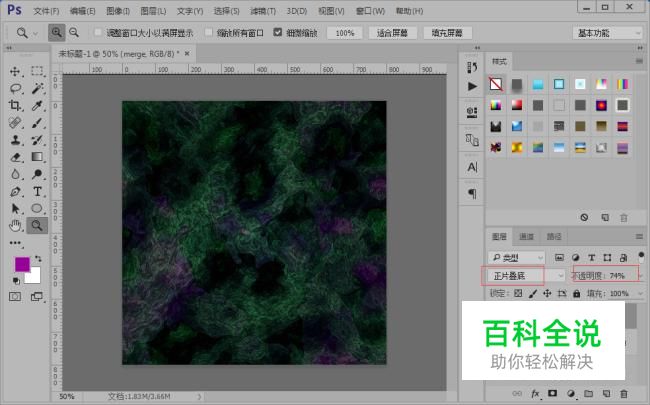The image size is (650, 405).
Task: Select the Eraser tool
Action: pyautogui.click(x=15, y=157)
